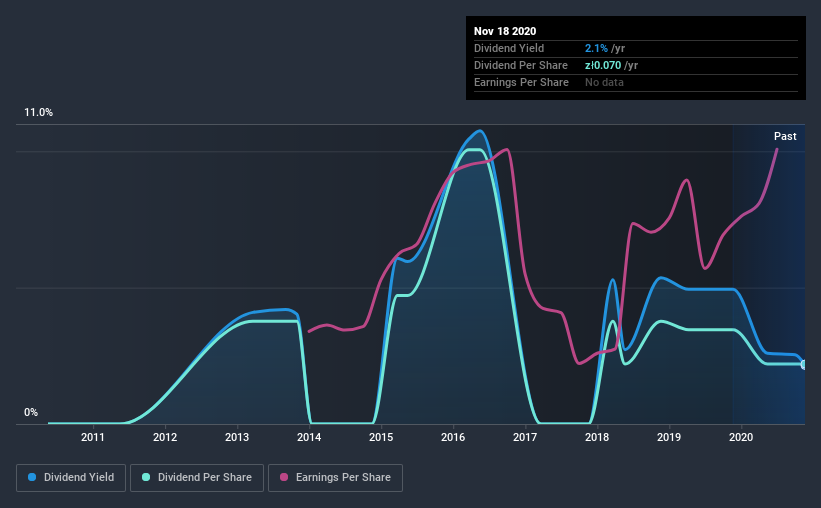Image resolution: width=821 pixels, height=508 pixels.
Task: Click the tooltip Dividend Per Share label
Action: [520, 65]
